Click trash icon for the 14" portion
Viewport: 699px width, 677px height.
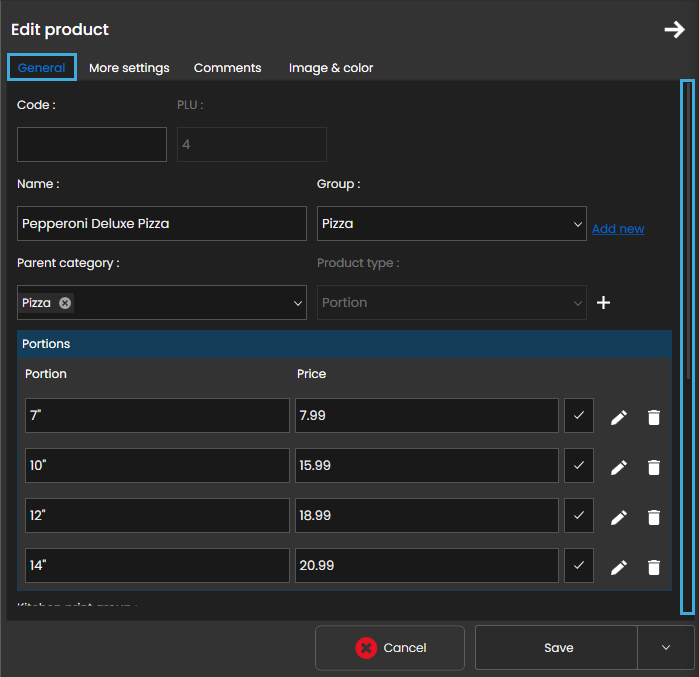point(654,567)
